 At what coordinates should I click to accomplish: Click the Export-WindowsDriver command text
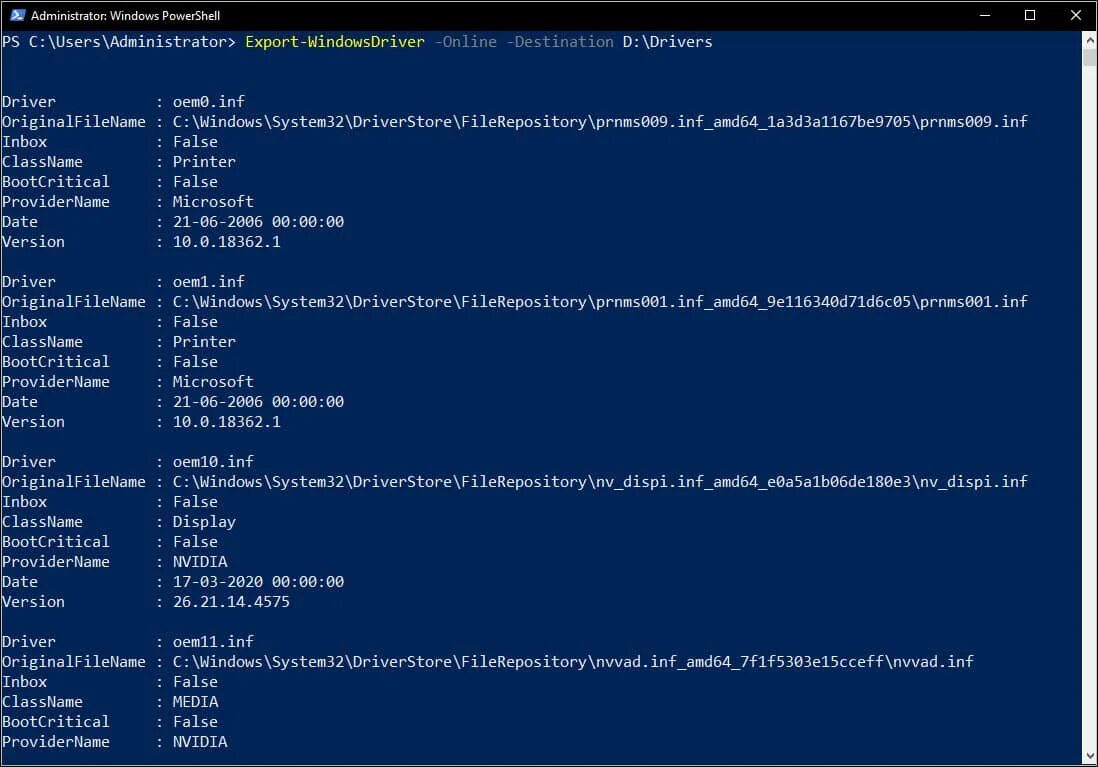pos(335,42)
